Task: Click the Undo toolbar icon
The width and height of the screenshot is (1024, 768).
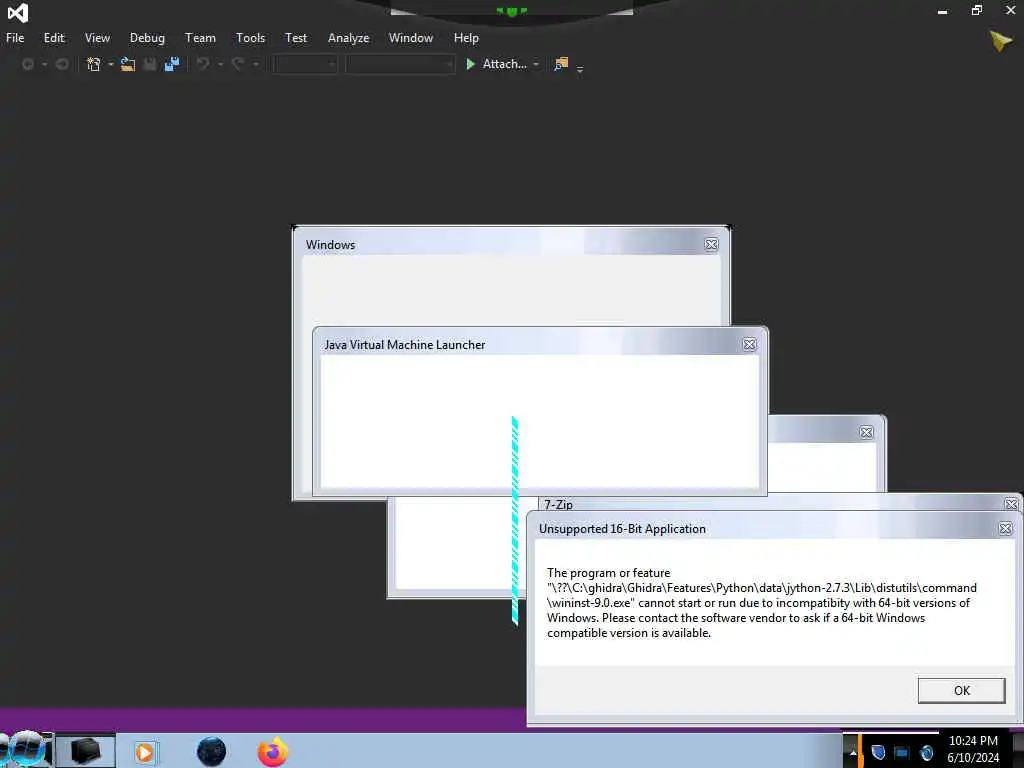Action: point(203,64)
